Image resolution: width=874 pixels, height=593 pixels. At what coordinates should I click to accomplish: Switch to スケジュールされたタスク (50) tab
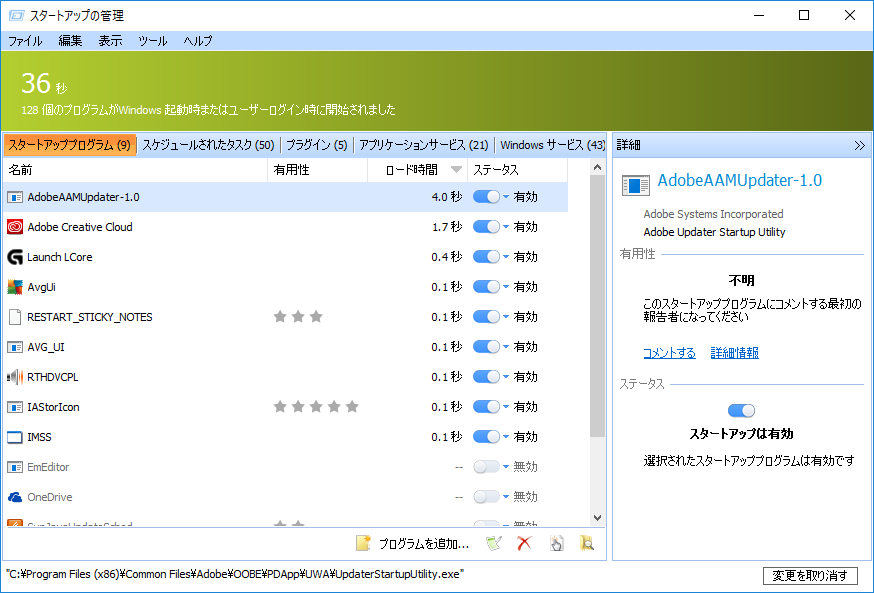click(x=208, y=145)
